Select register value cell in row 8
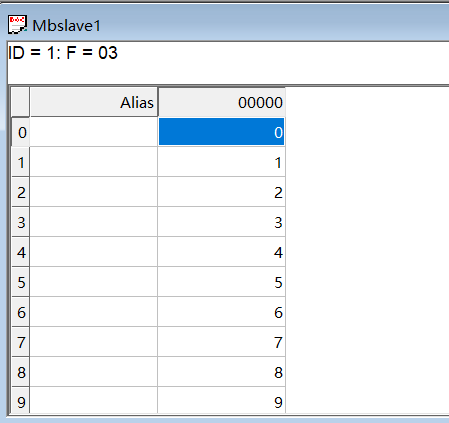 point(222,372)
